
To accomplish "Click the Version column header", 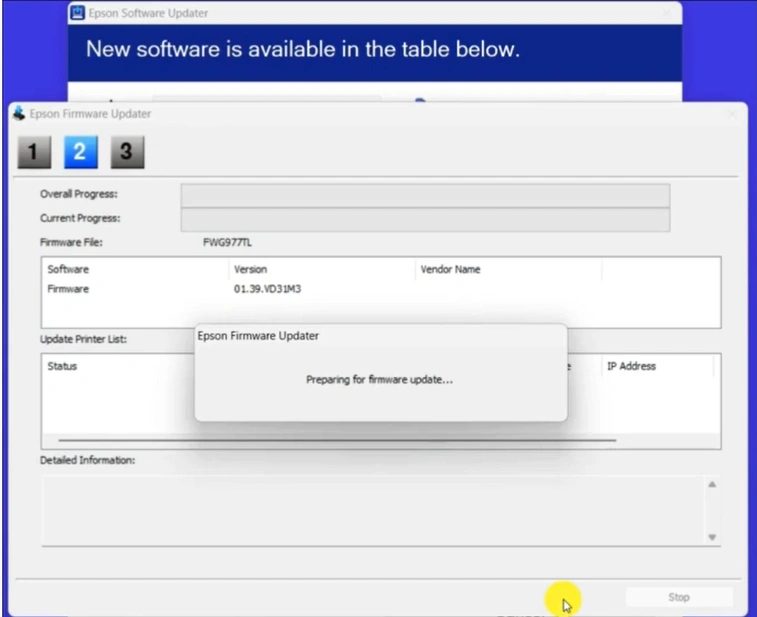I will [250, 270].
